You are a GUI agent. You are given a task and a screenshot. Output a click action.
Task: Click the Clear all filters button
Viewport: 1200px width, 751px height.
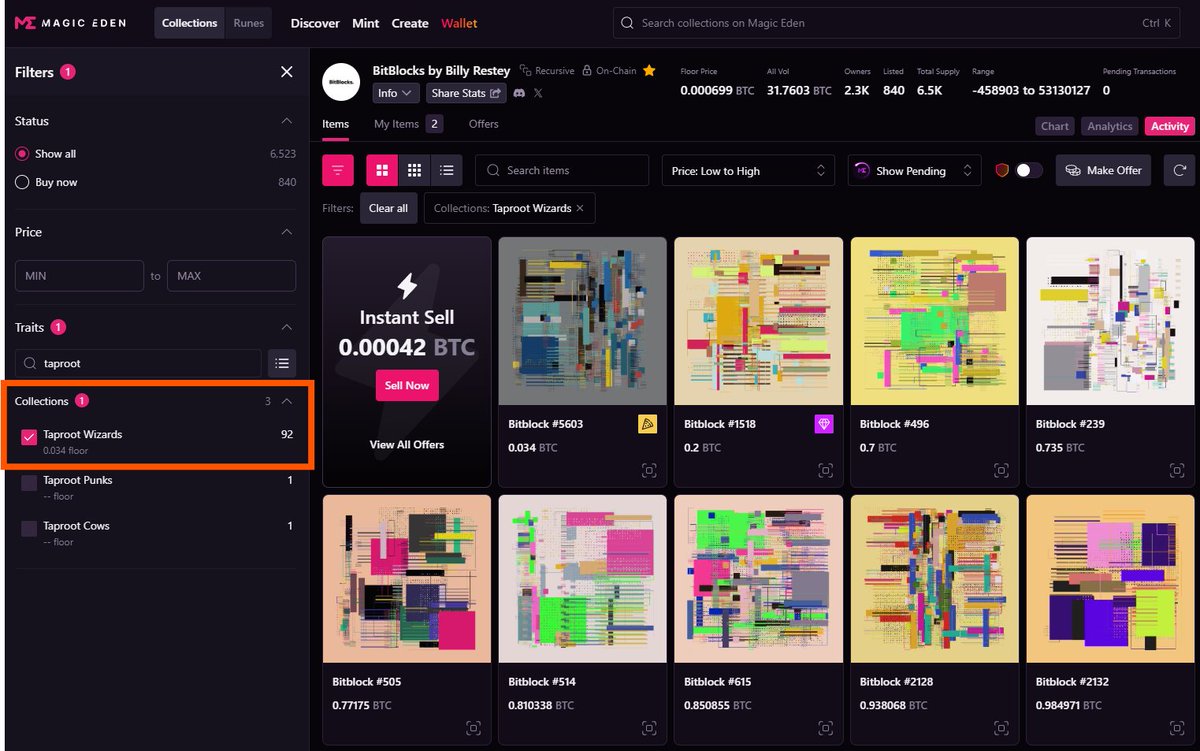tap(388, 208)
